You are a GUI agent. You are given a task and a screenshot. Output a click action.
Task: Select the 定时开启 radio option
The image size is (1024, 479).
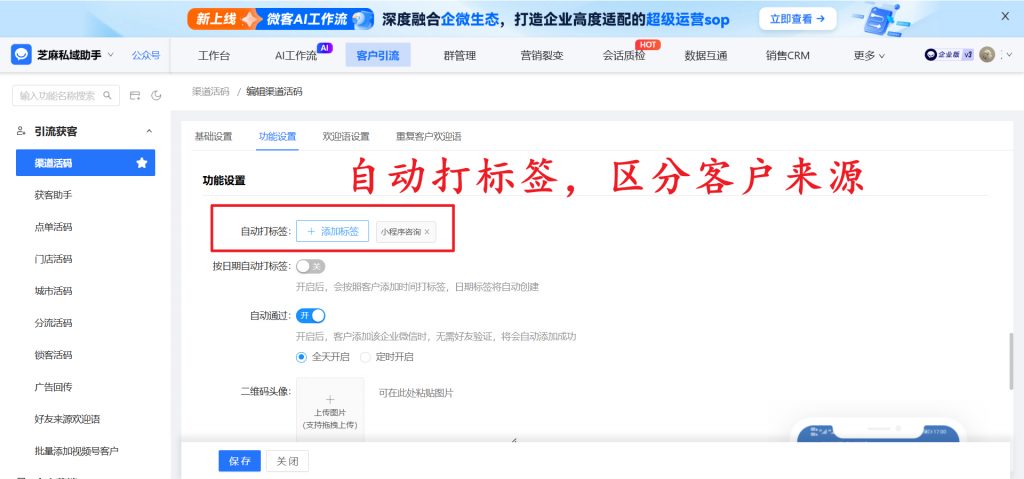coord(365,357)
